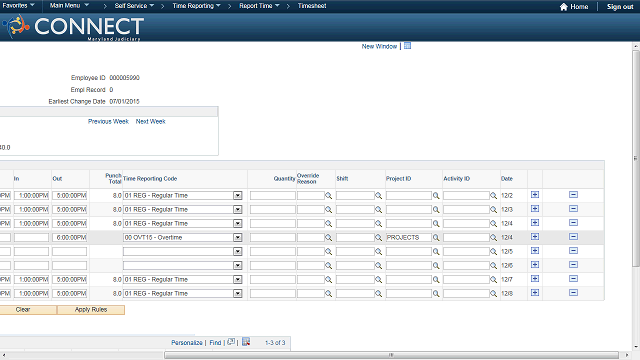
Task: Delete the 12/3 timesheet row
Action: point(573,209)
